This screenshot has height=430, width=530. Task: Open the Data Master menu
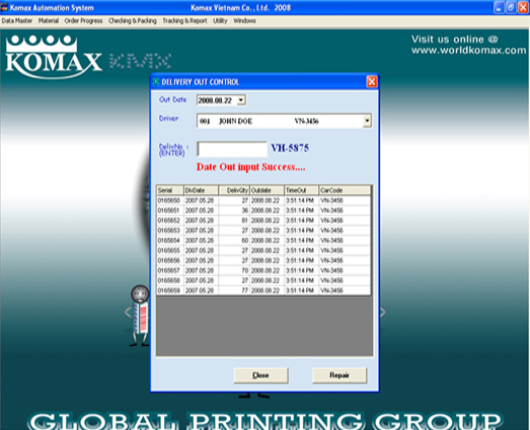17,21
